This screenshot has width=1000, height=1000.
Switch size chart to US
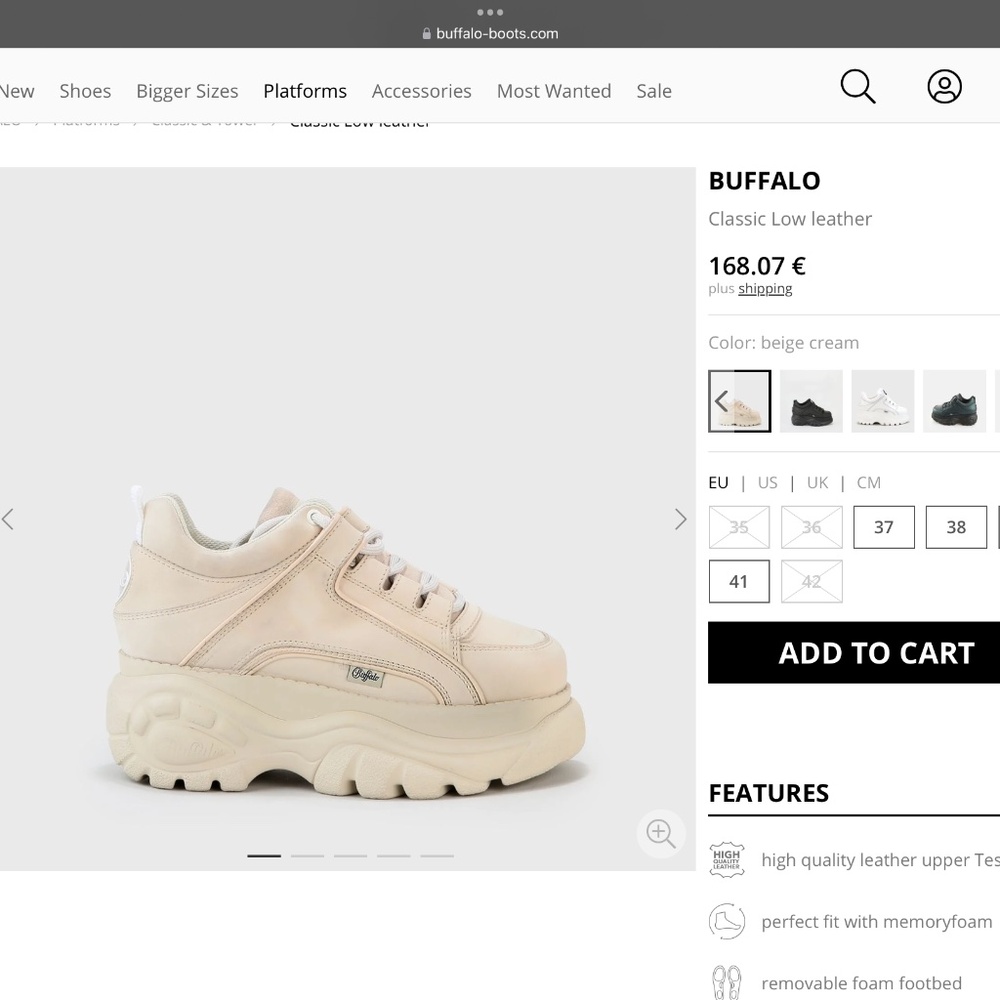click(x=767, y=483)
